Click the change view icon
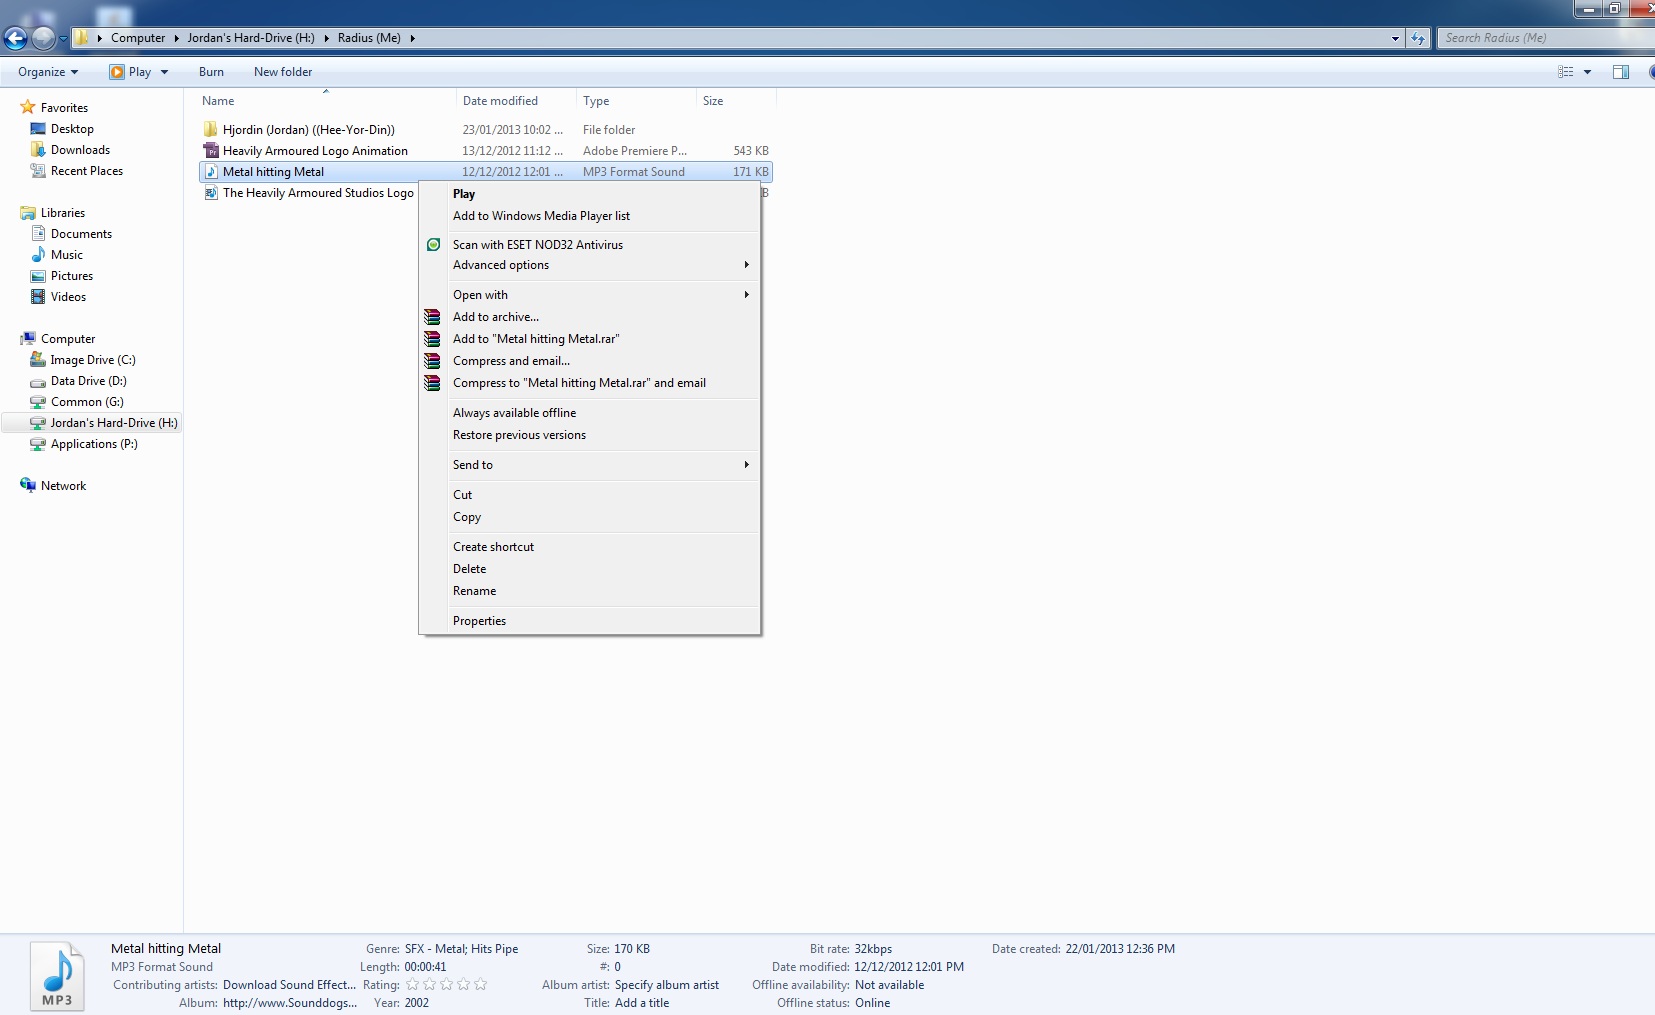This screenshot has width=1655, height=1015. click(x=1566, y=72)
